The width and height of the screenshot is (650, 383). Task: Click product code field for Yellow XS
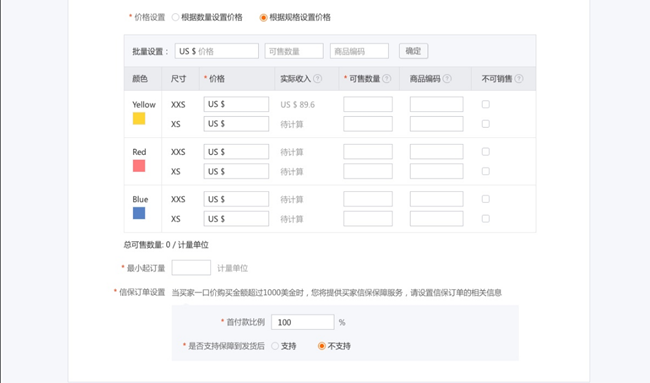pos(437,124)
